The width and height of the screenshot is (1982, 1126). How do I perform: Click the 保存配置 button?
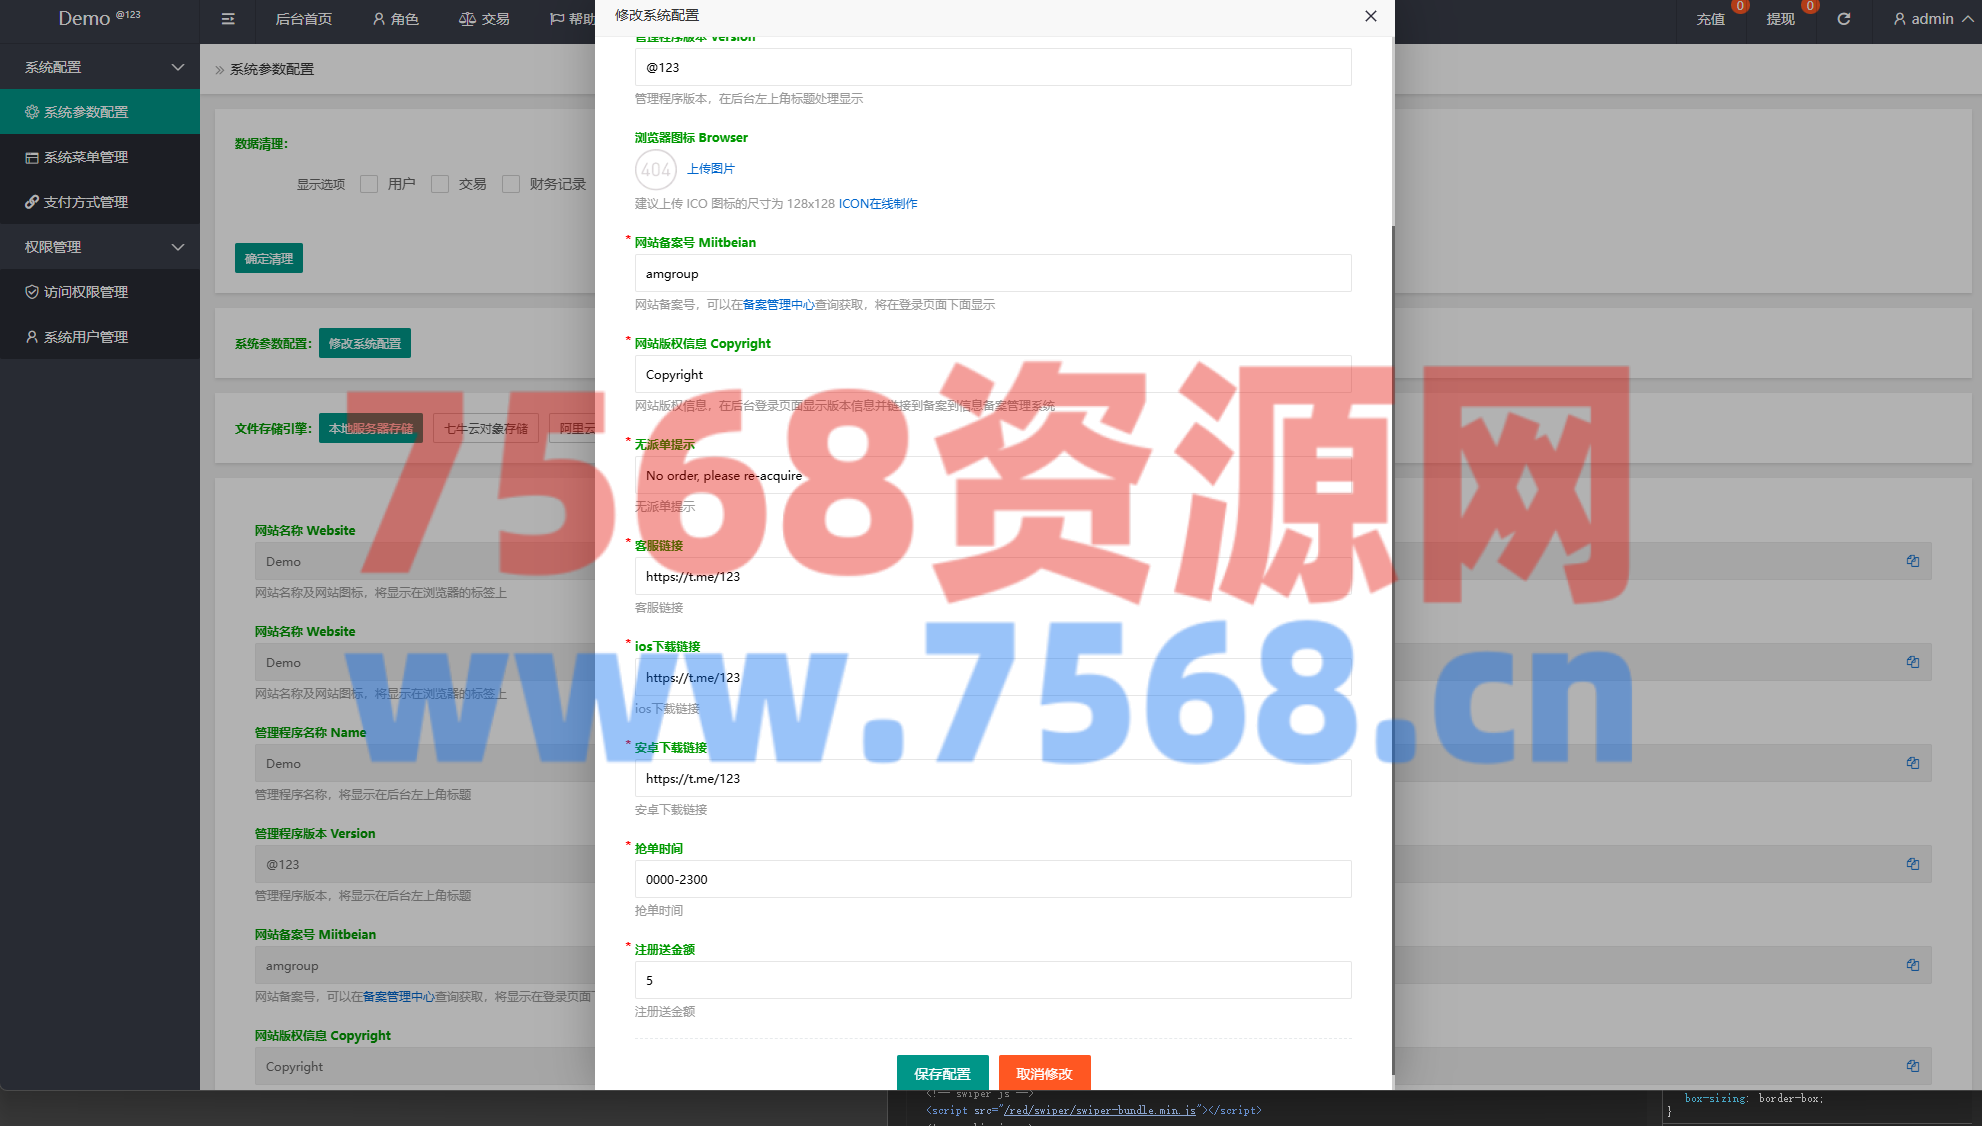[x=942, y=1073]
